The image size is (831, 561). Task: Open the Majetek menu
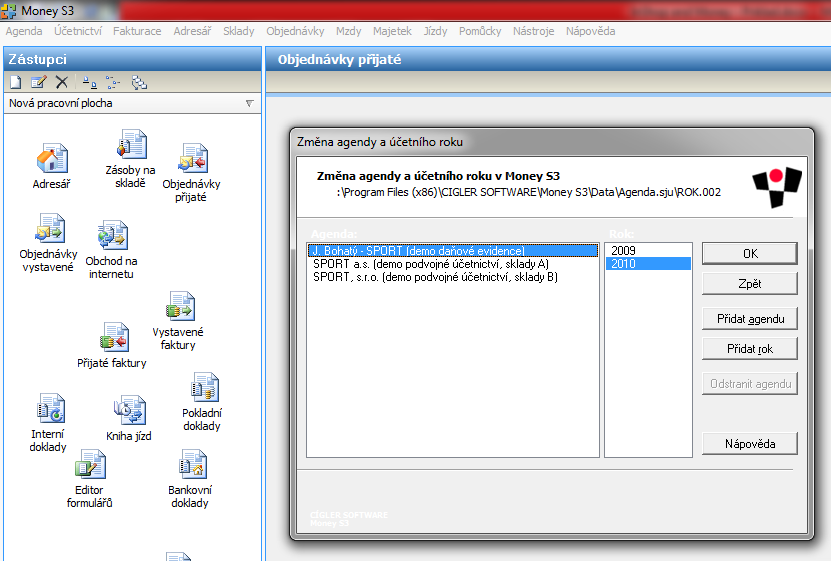(392, 31)
